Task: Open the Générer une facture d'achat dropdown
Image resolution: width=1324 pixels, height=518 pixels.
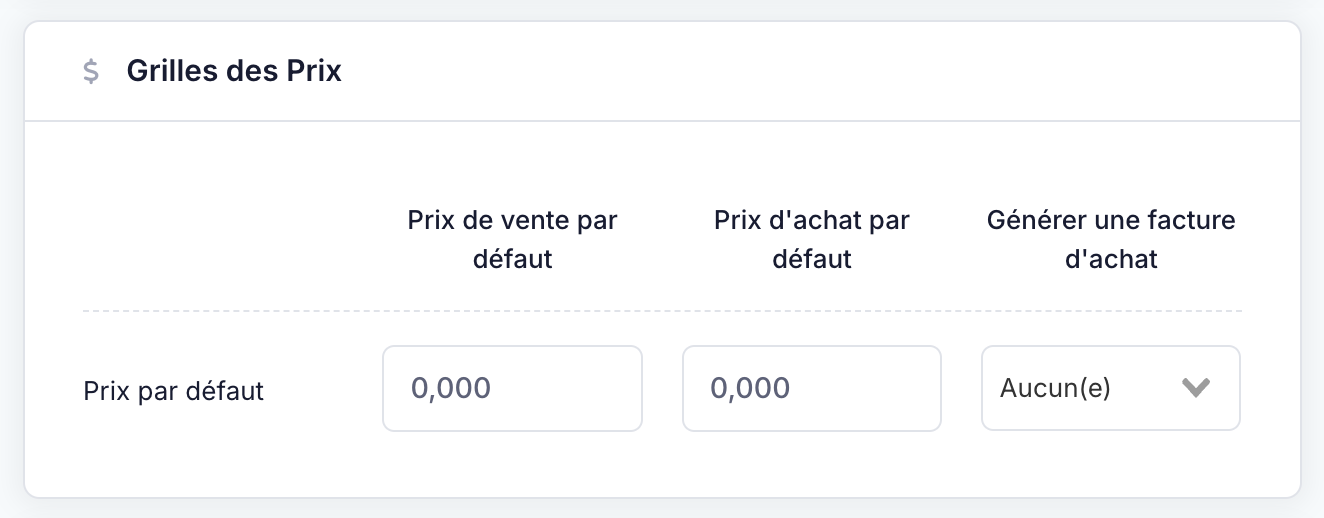Action: pyautogui.click(x=1111, y=388)
